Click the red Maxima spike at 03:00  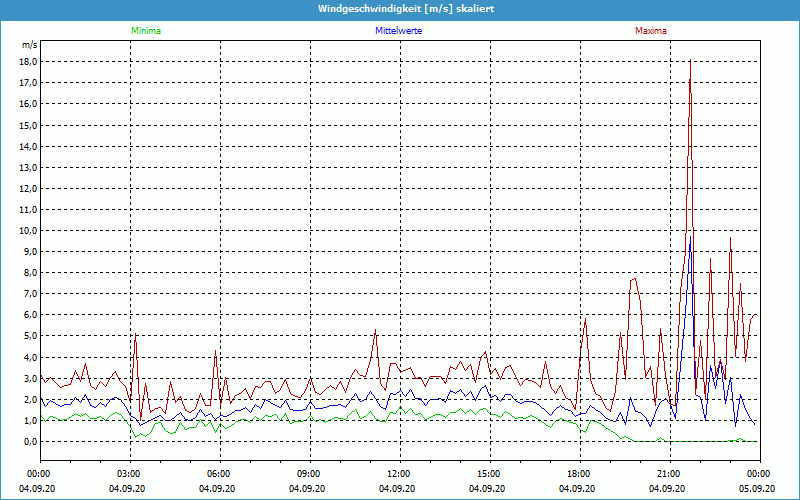[x=134, y=338]
